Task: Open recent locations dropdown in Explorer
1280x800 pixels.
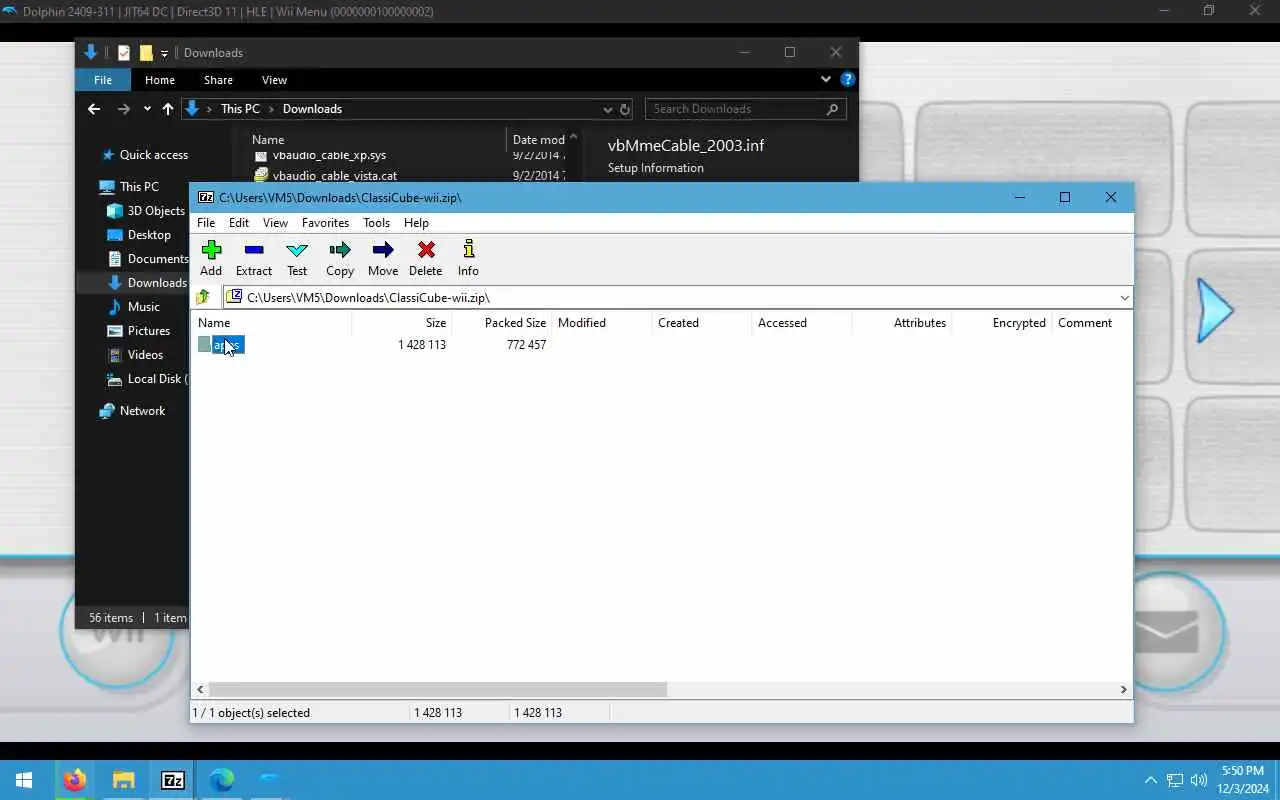Action: point(147,109)
